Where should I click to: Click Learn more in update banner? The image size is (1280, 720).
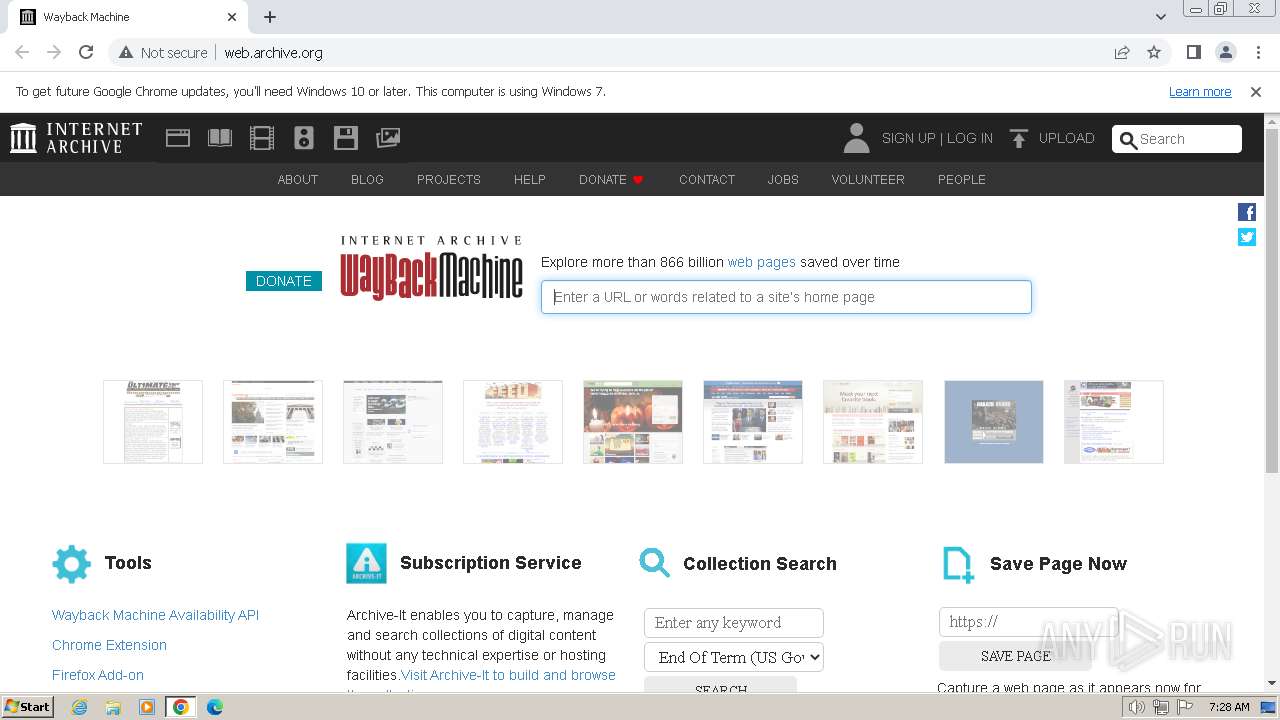[x=1200, y=91]
